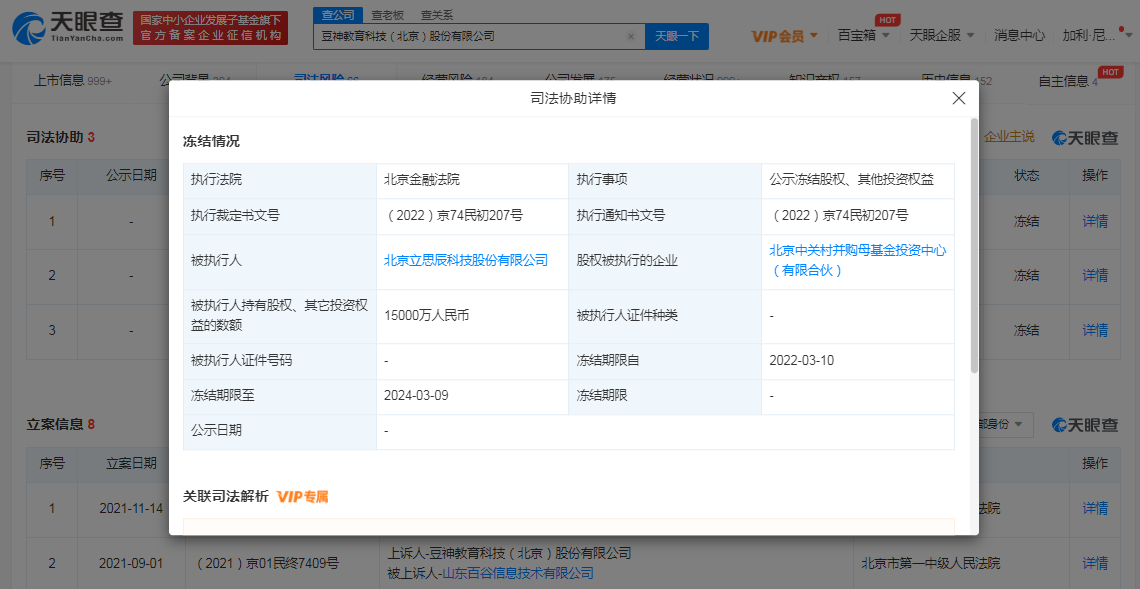1140x589 pixels.
Task: Open 详情 for 司法协助 row 2
Action: click(x=1095, y=276)
